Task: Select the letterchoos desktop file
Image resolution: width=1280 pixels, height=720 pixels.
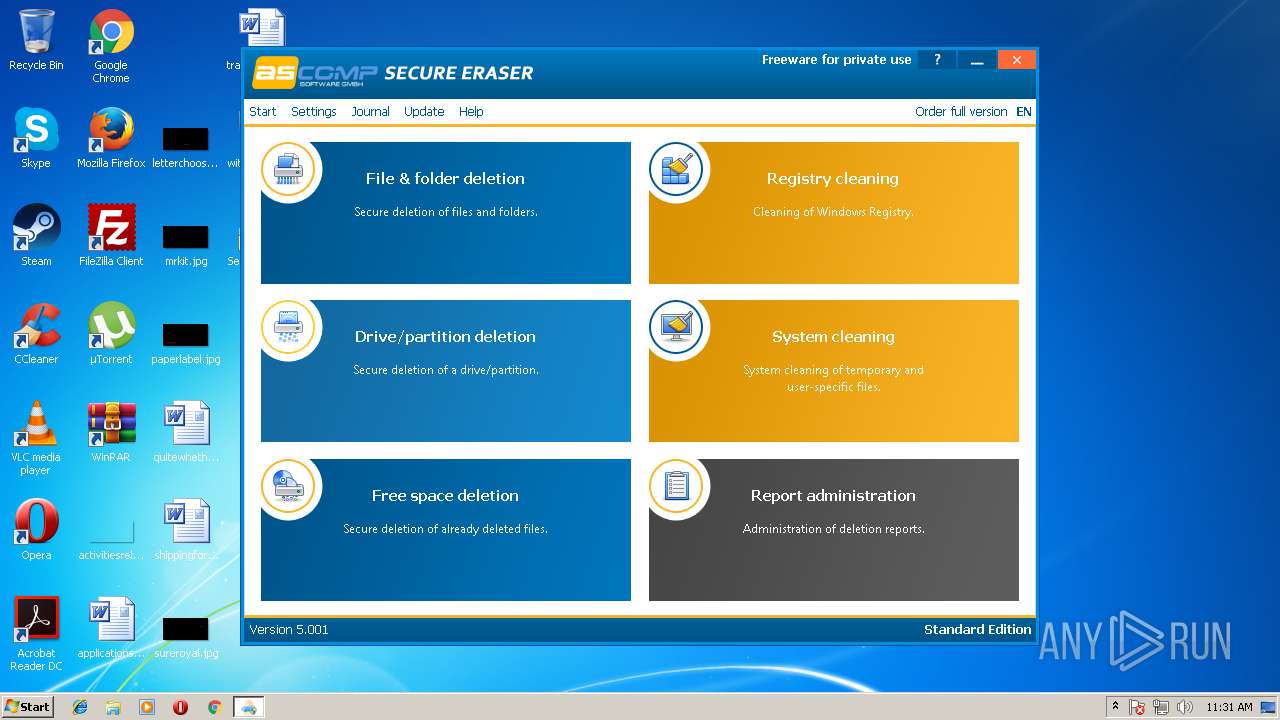Action: tap(186, 148)
